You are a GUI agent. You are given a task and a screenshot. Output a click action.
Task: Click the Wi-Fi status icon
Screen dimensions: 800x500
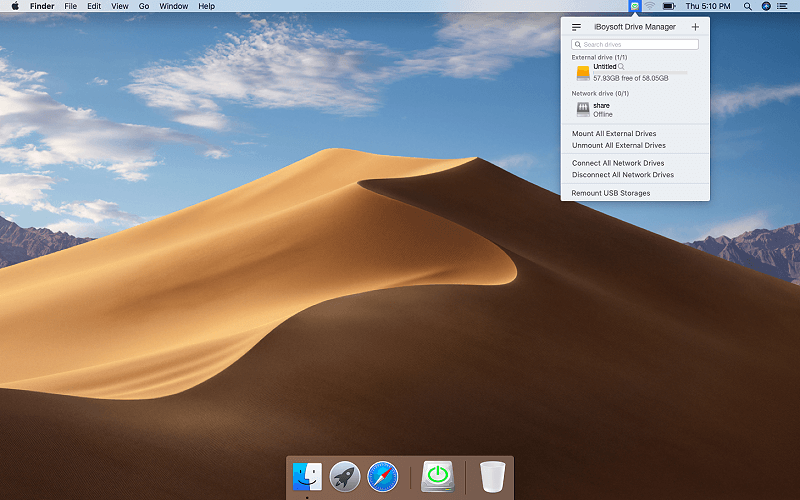[649, 6]
